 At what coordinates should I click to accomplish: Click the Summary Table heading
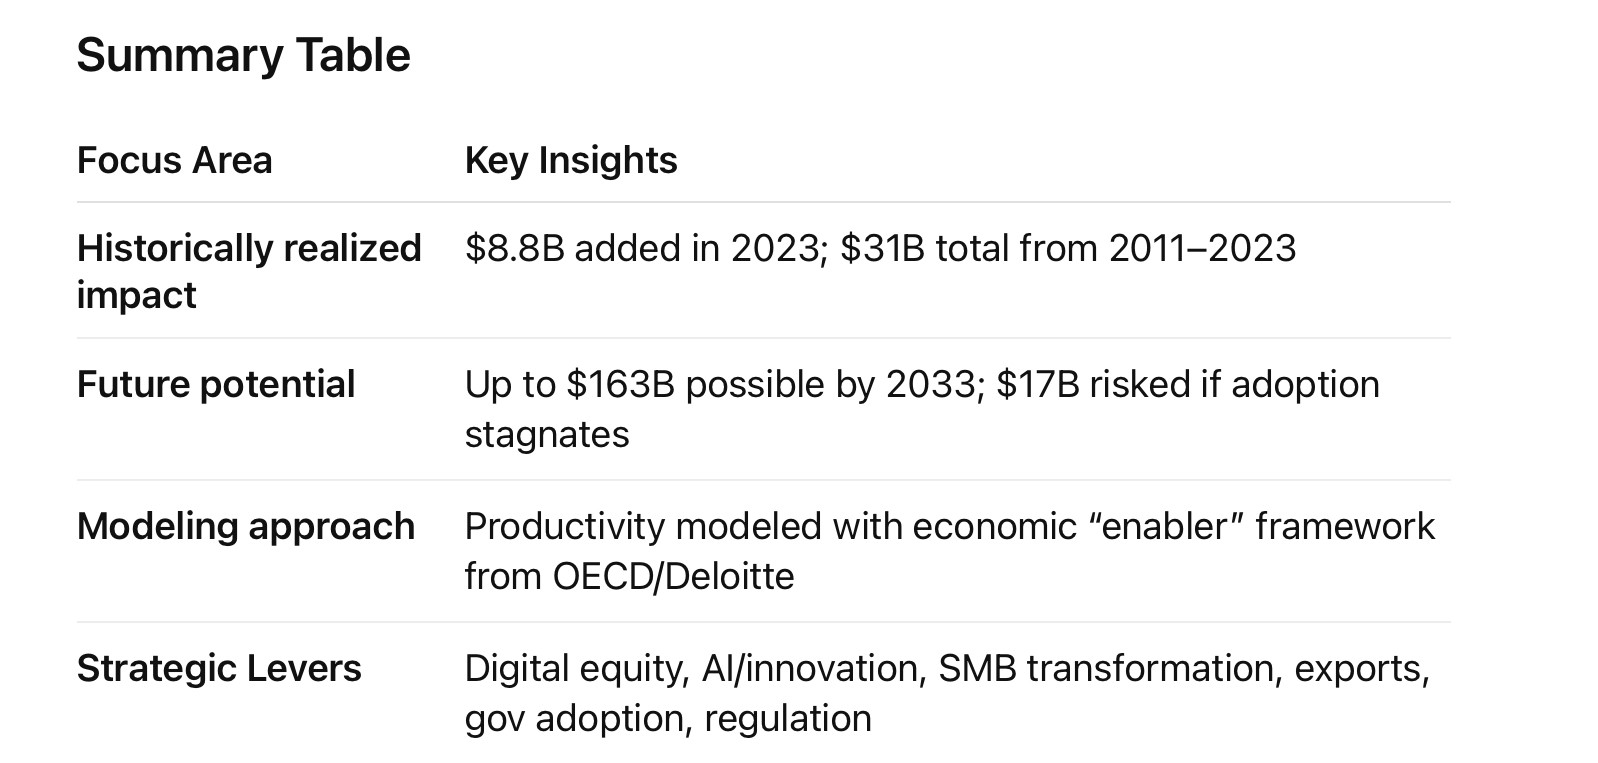[x=243, y=55]
